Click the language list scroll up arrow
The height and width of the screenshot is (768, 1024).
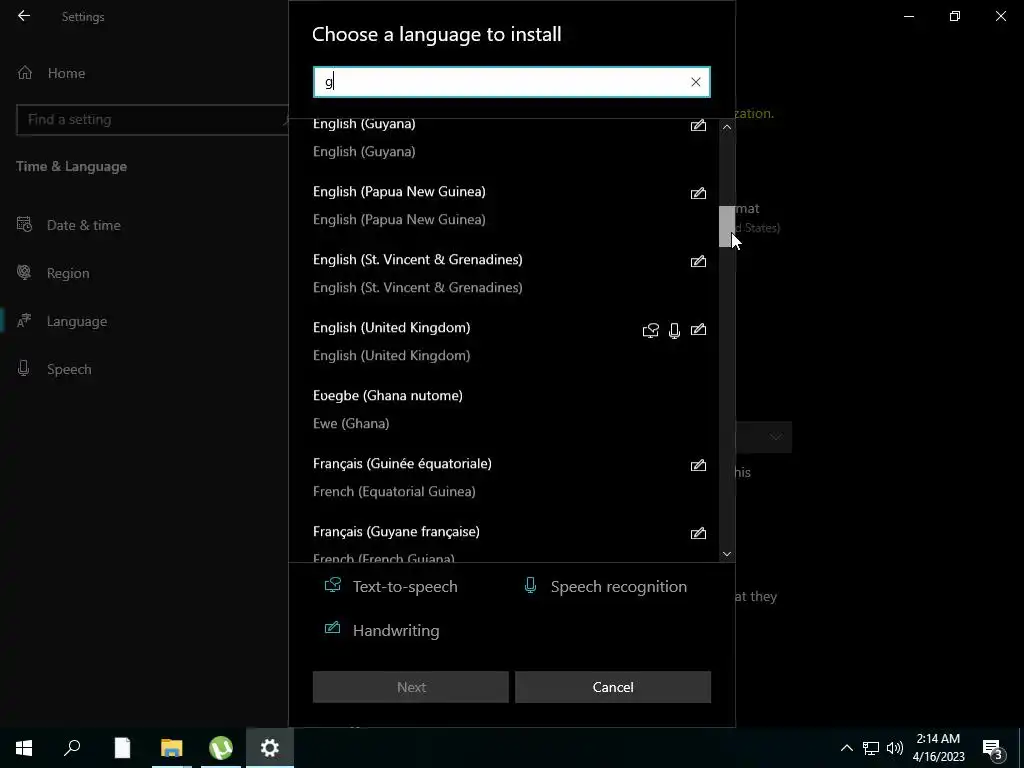click(727, 128)
